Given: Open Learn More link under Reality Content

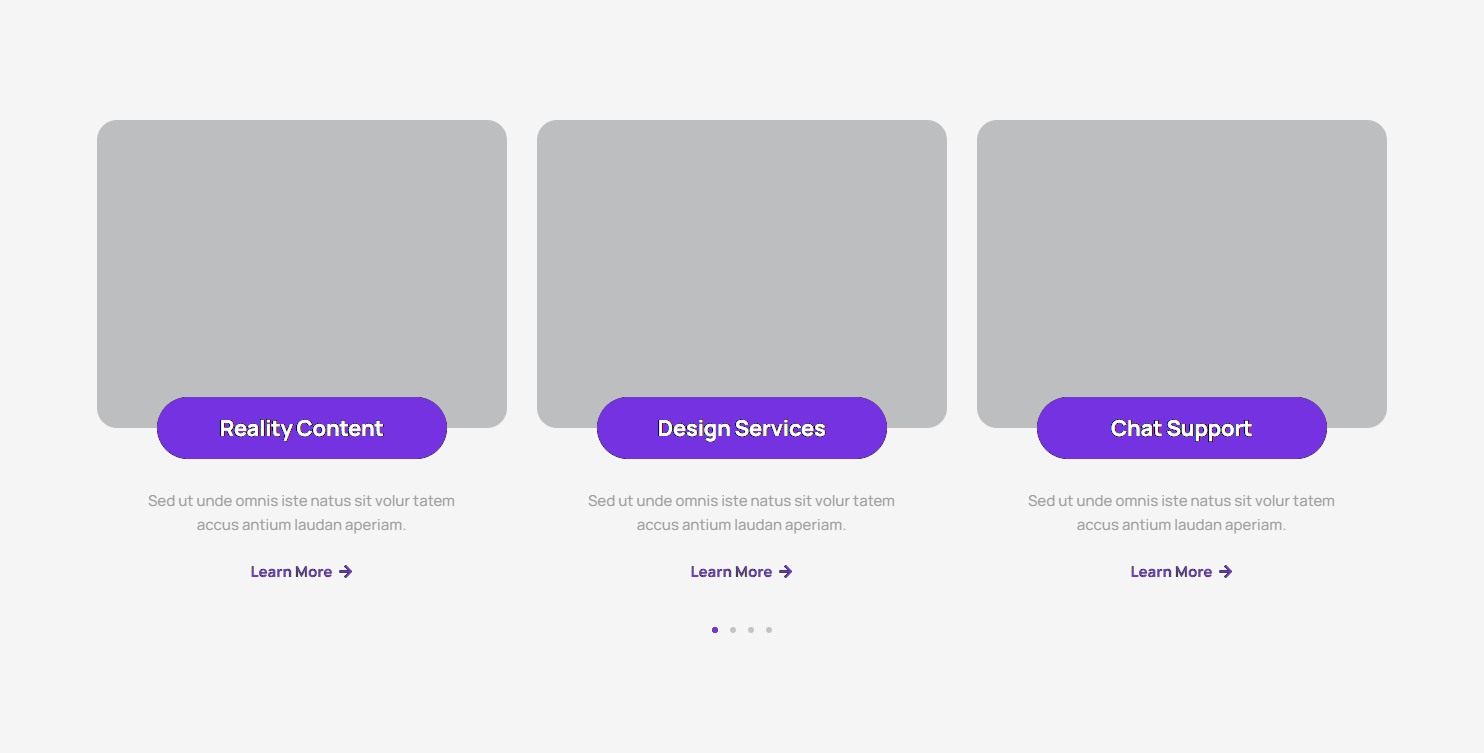Looking at the screenshot, I should tap(291, 572).
